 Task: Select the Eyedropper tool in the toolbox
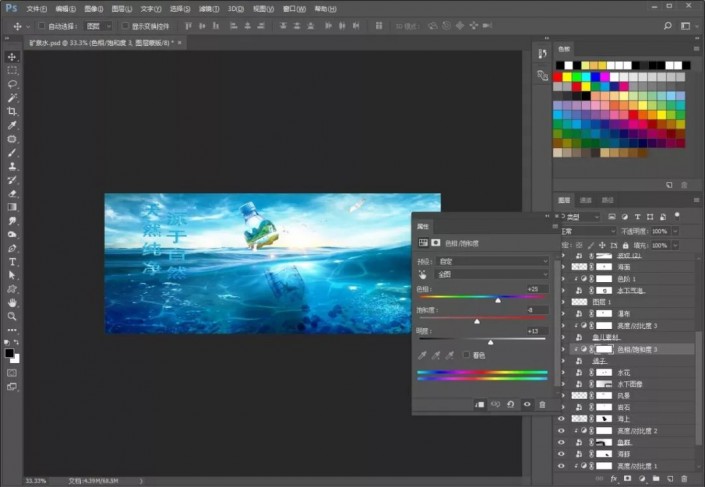click(x=12, y=125)
